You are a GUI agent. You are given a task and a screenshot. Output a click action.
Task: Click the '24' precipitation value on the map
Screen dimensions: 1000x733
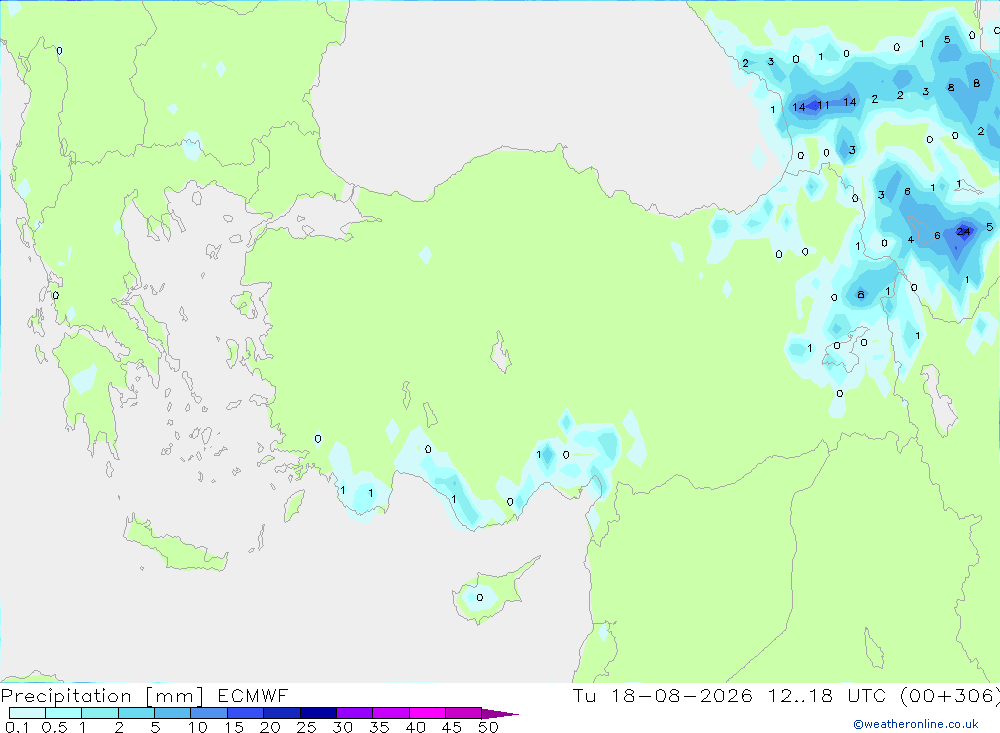pos(963,232)
